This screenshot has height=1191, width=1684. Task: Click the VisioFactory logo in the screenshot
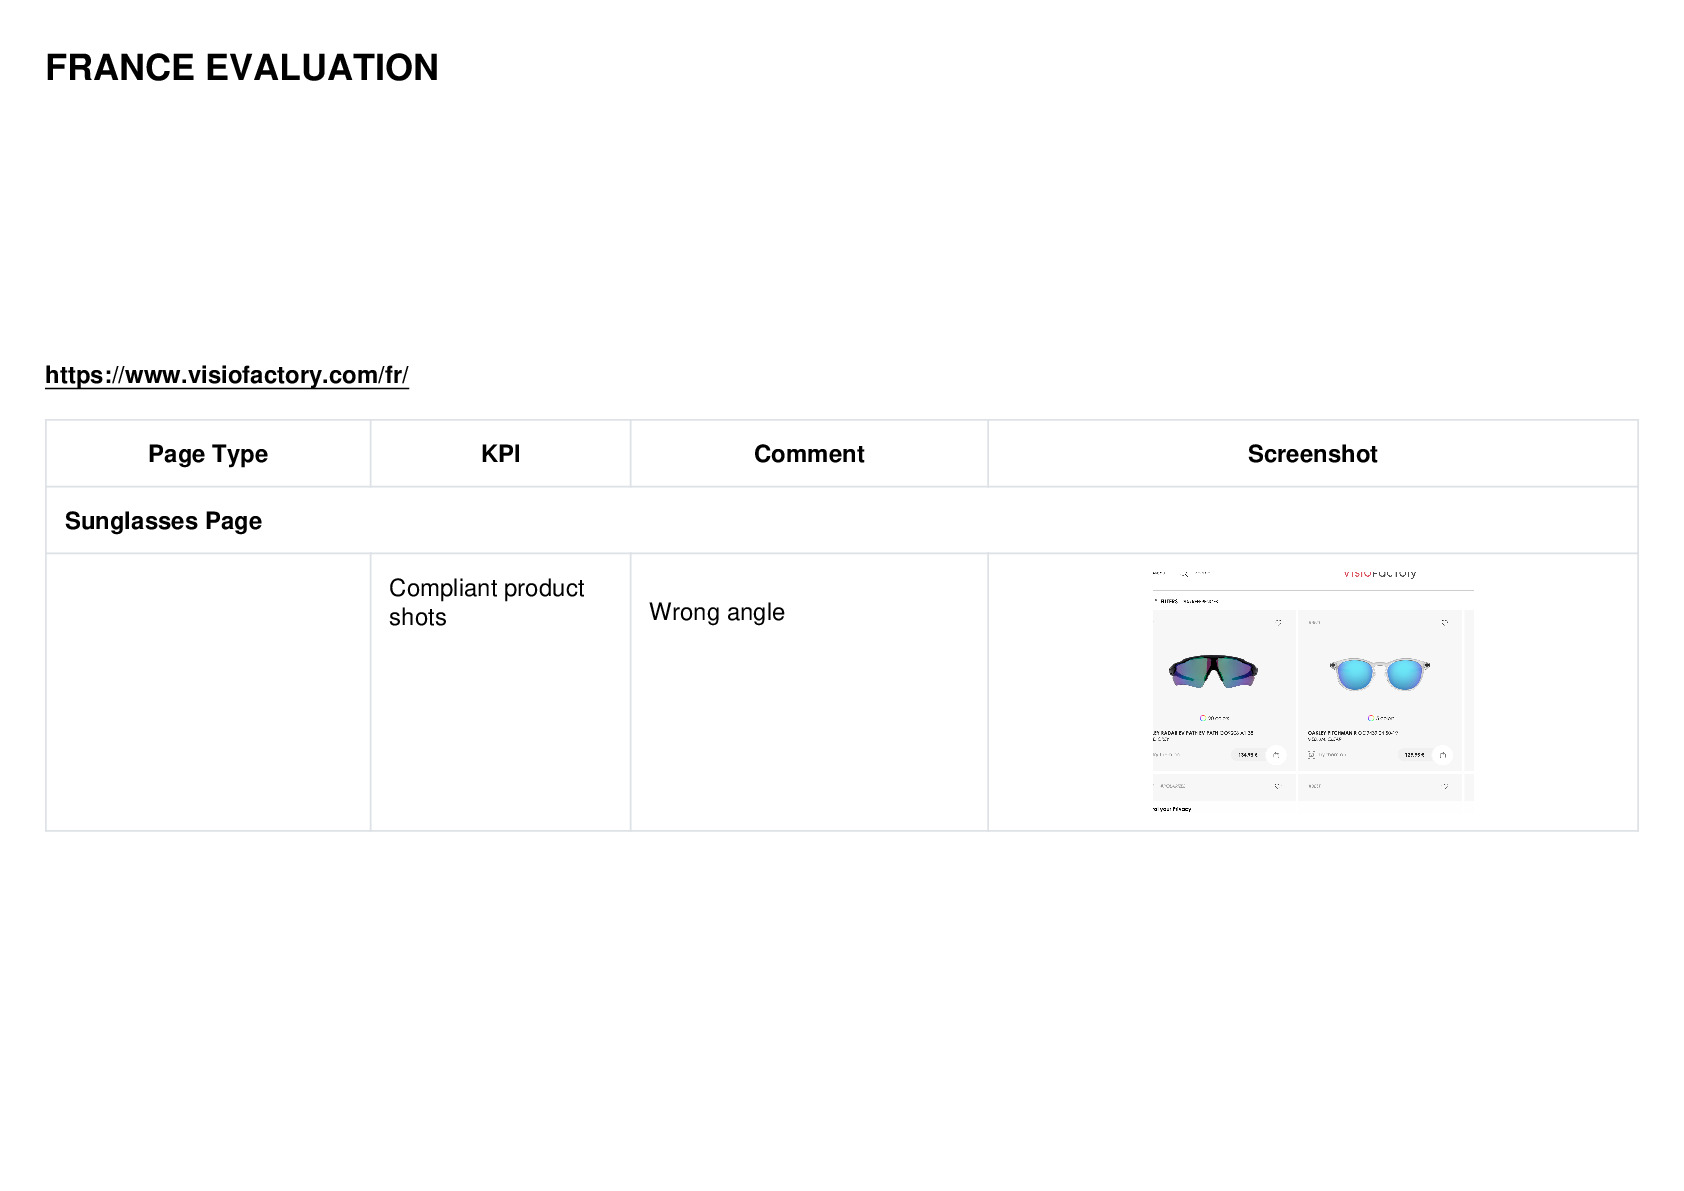1379,573
